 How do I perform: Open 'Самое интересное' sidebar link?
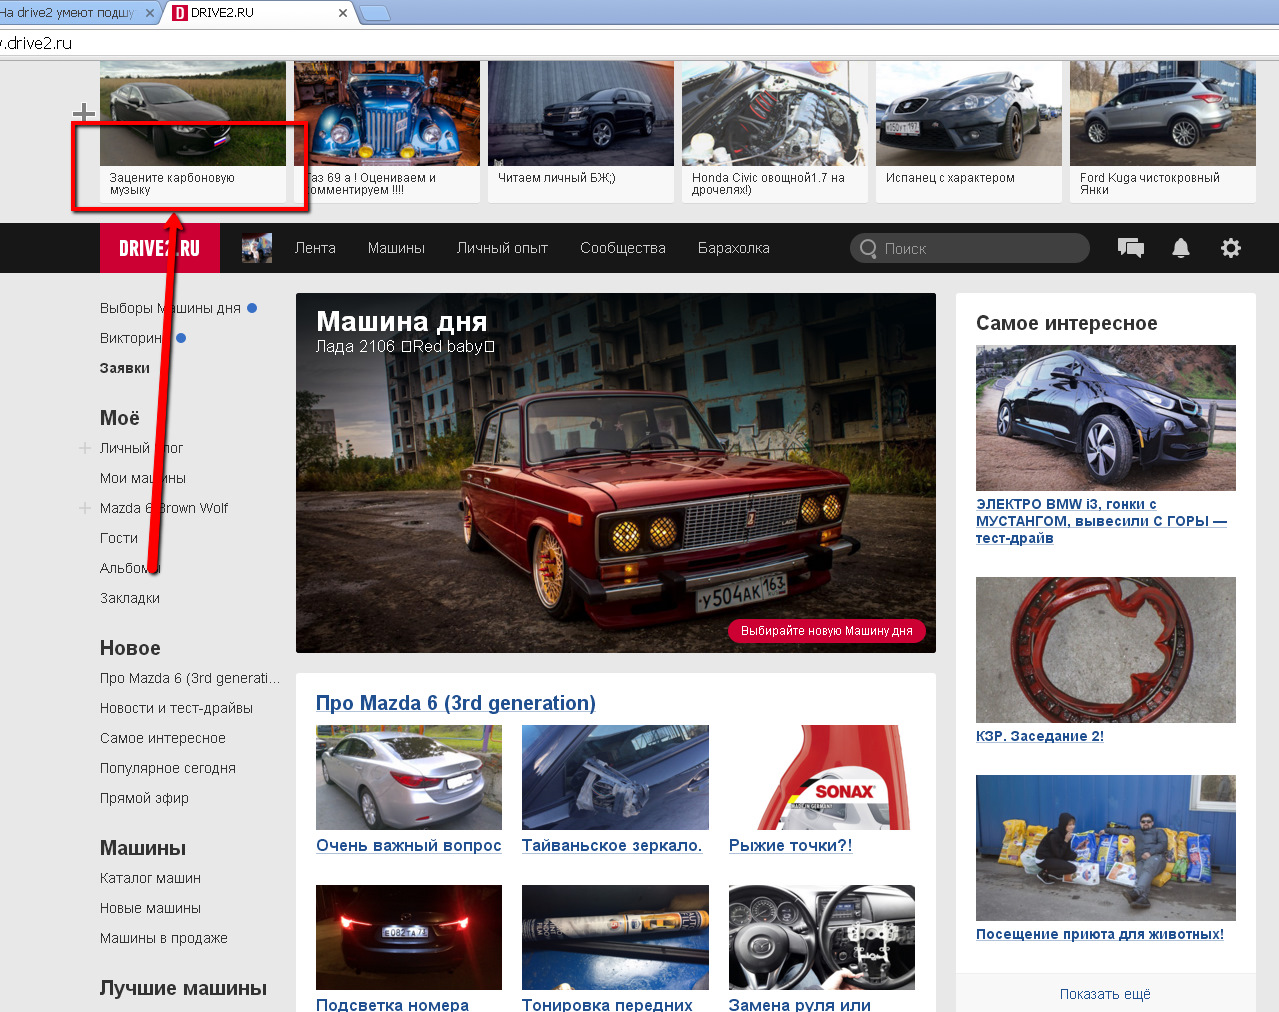click(x=163, y=738)
